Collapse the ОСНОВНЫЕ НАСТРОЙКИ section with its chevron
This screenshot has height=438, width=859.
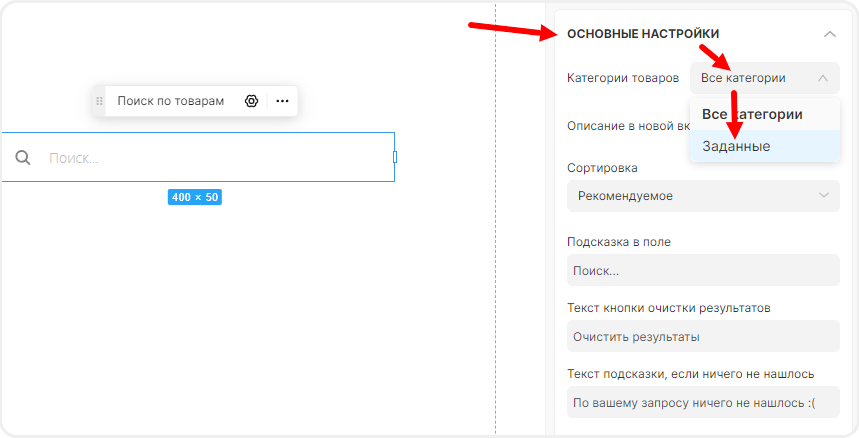(829, 34)
